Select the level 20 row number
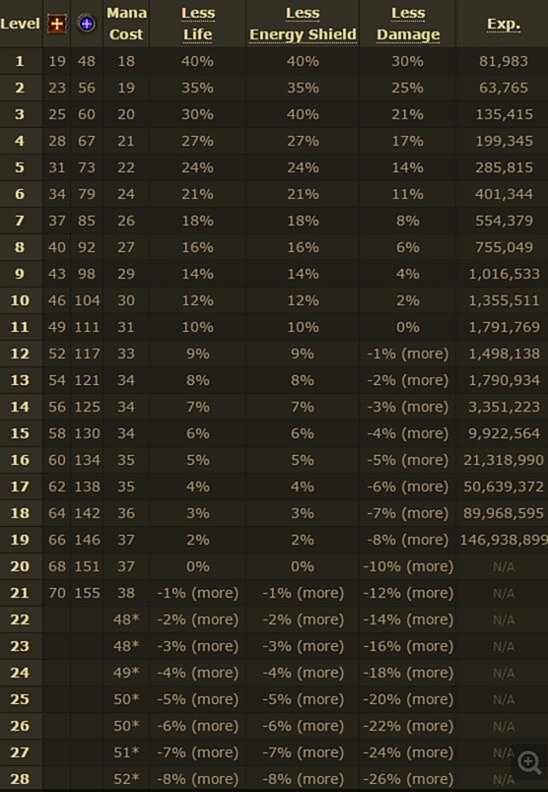548x792 pixels. point(20,566)
